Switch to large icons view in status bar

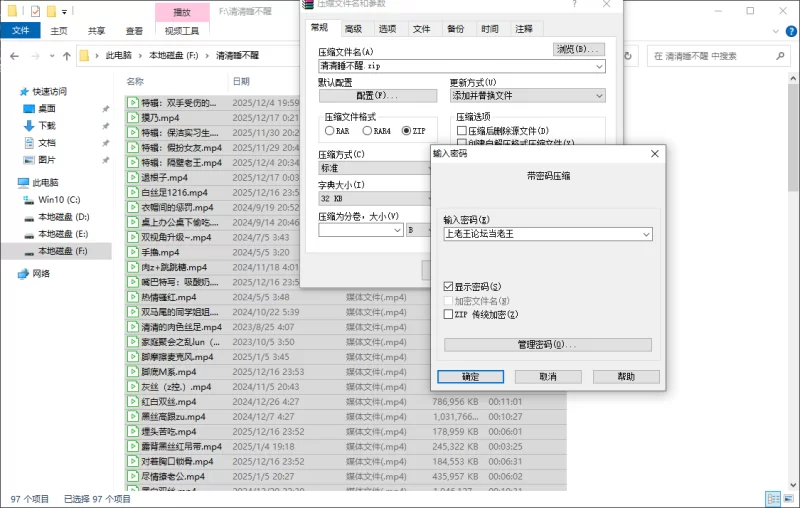tap(789, 499)
